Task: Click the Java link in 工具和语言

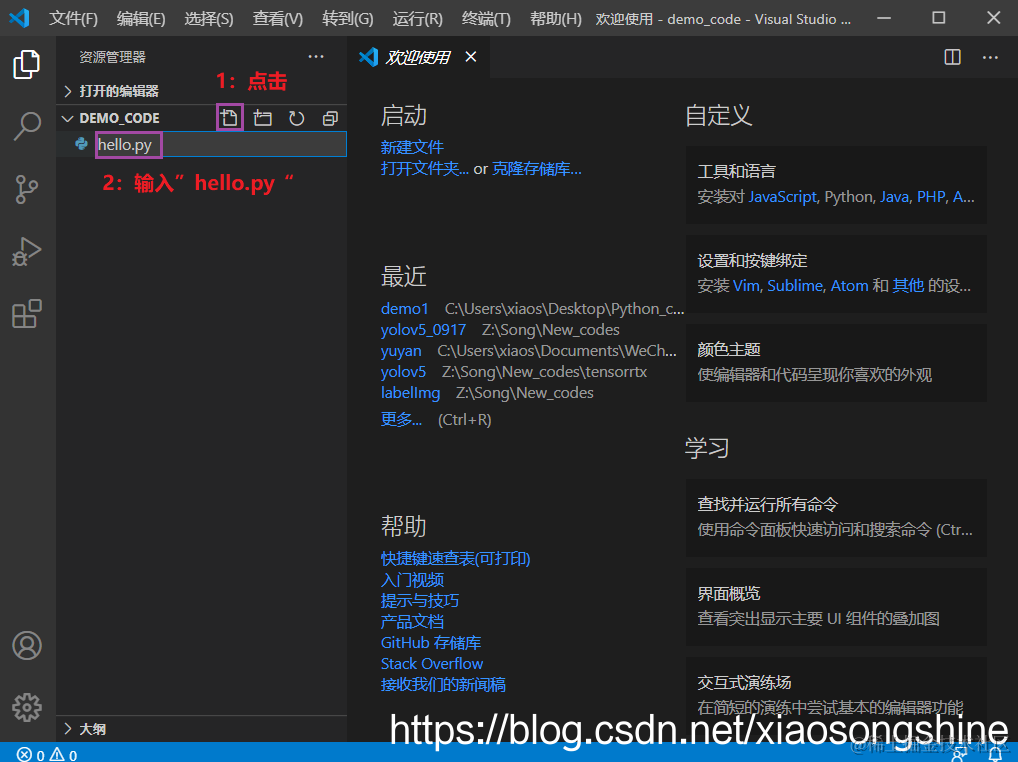Action: coord(894,197)
